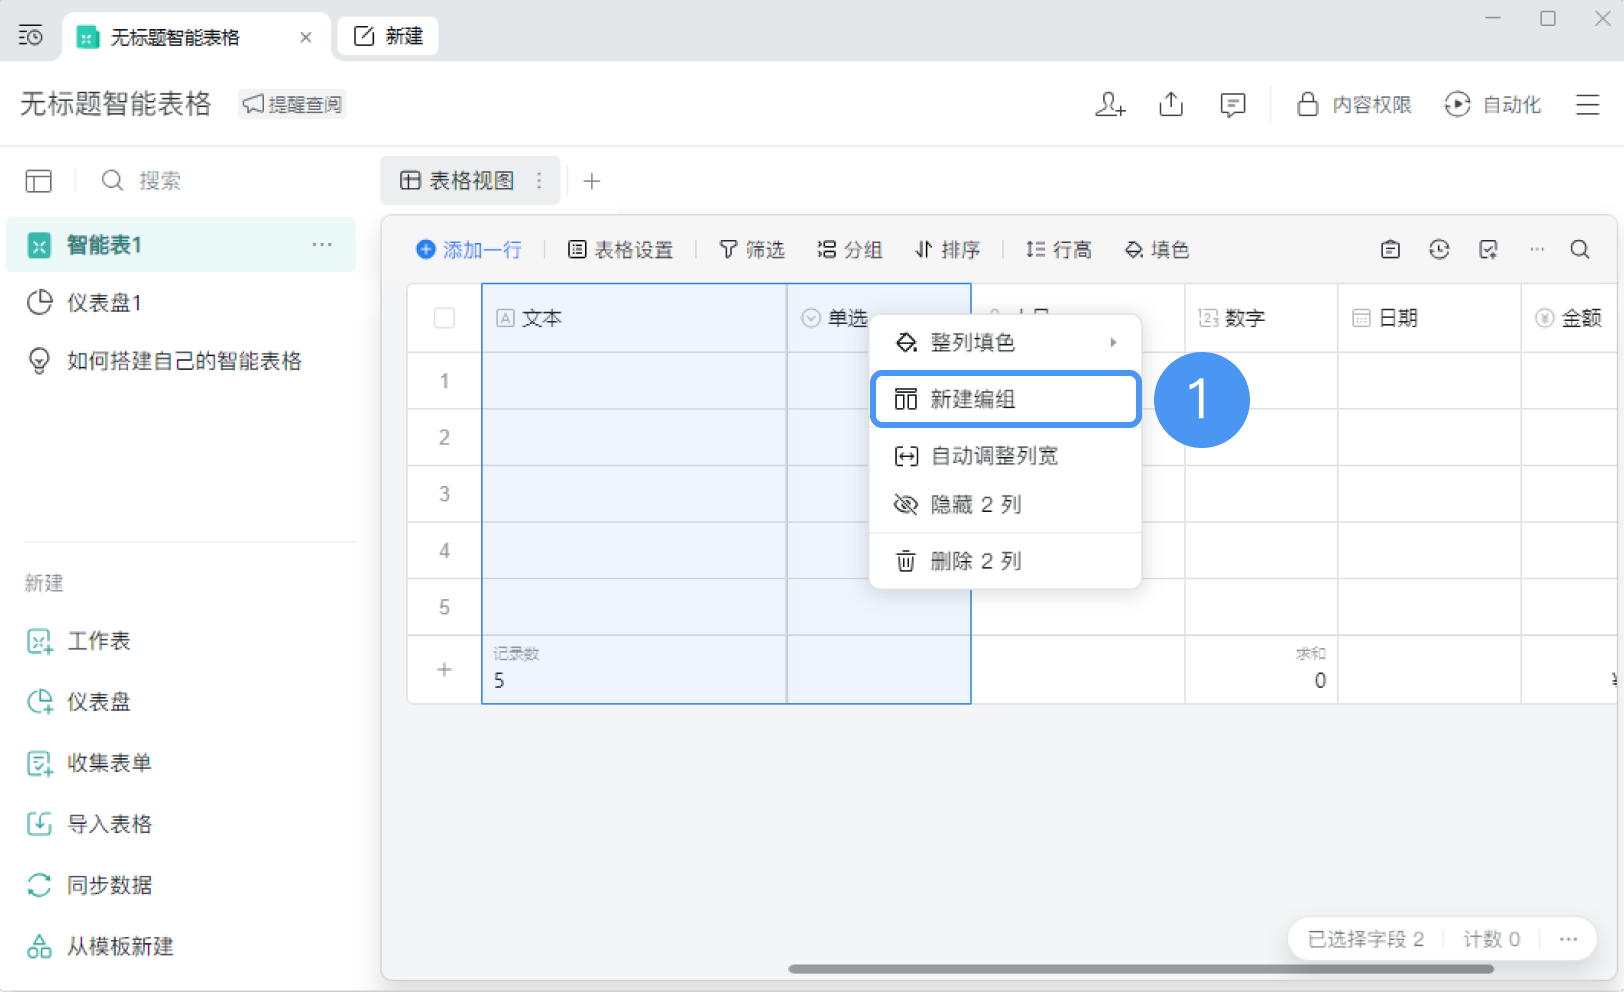This screenshot has width=1624, height=992.
Task: Create a new 仪表盘 from sidebar
Action: coord(79,702)
